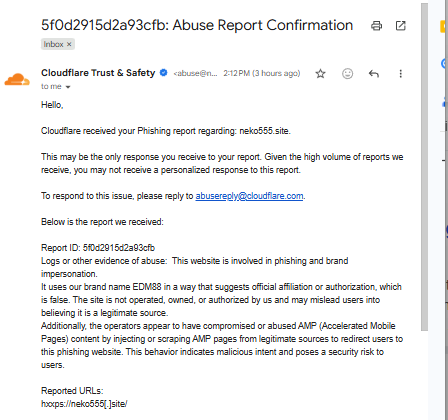Image resolution: width=448 pixels, height=420 pixels.
Task: Reply using the arrow icon
Action: tap(374, 73)
